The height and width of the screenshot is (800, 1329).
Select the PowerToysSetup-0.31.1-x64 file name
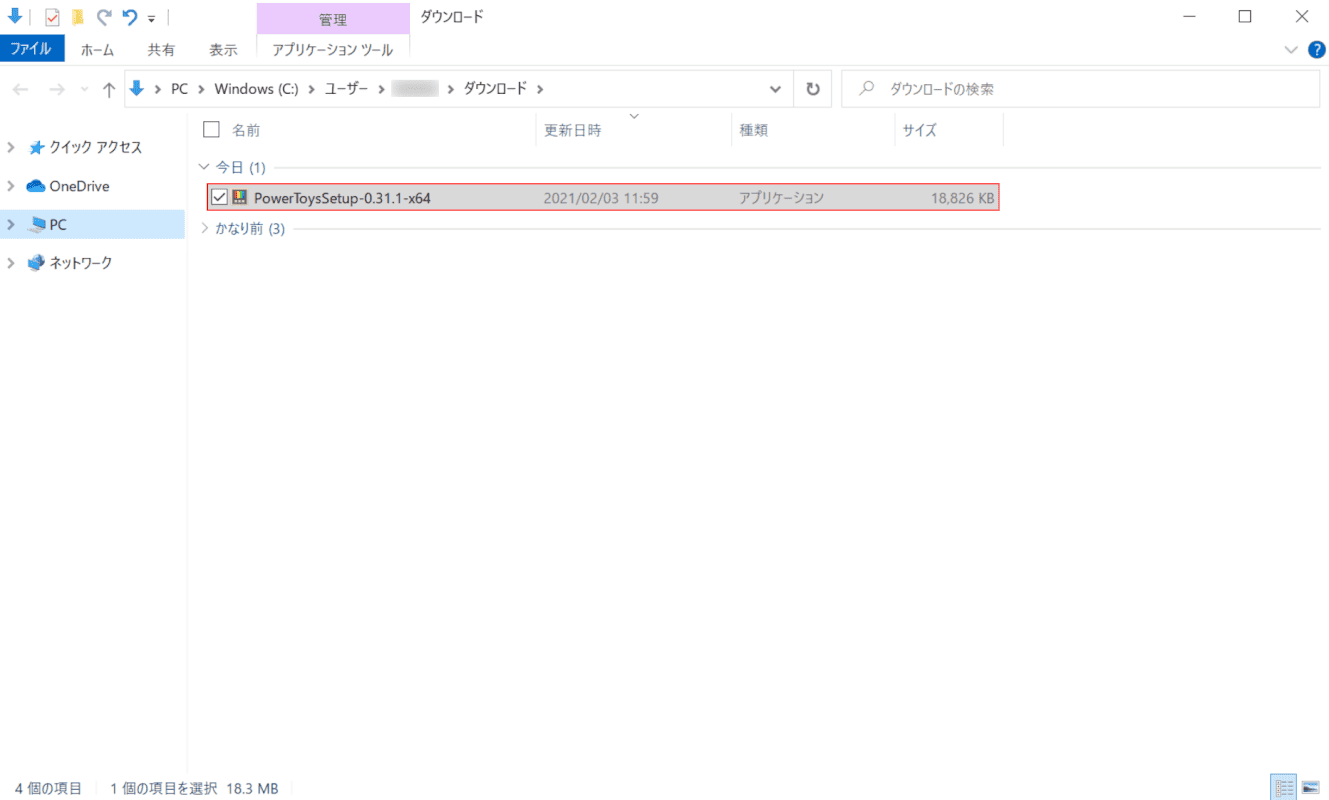point(342,198)
